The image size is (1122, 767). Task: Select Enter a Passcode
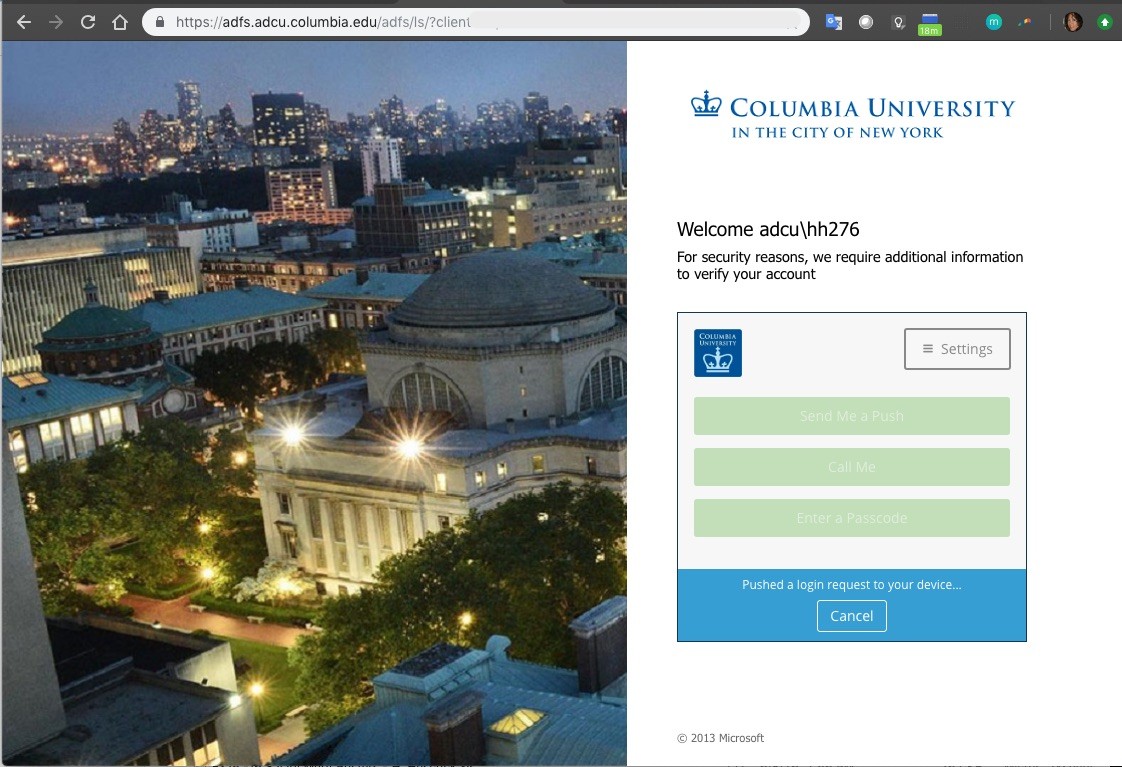(x=852, y=518)
